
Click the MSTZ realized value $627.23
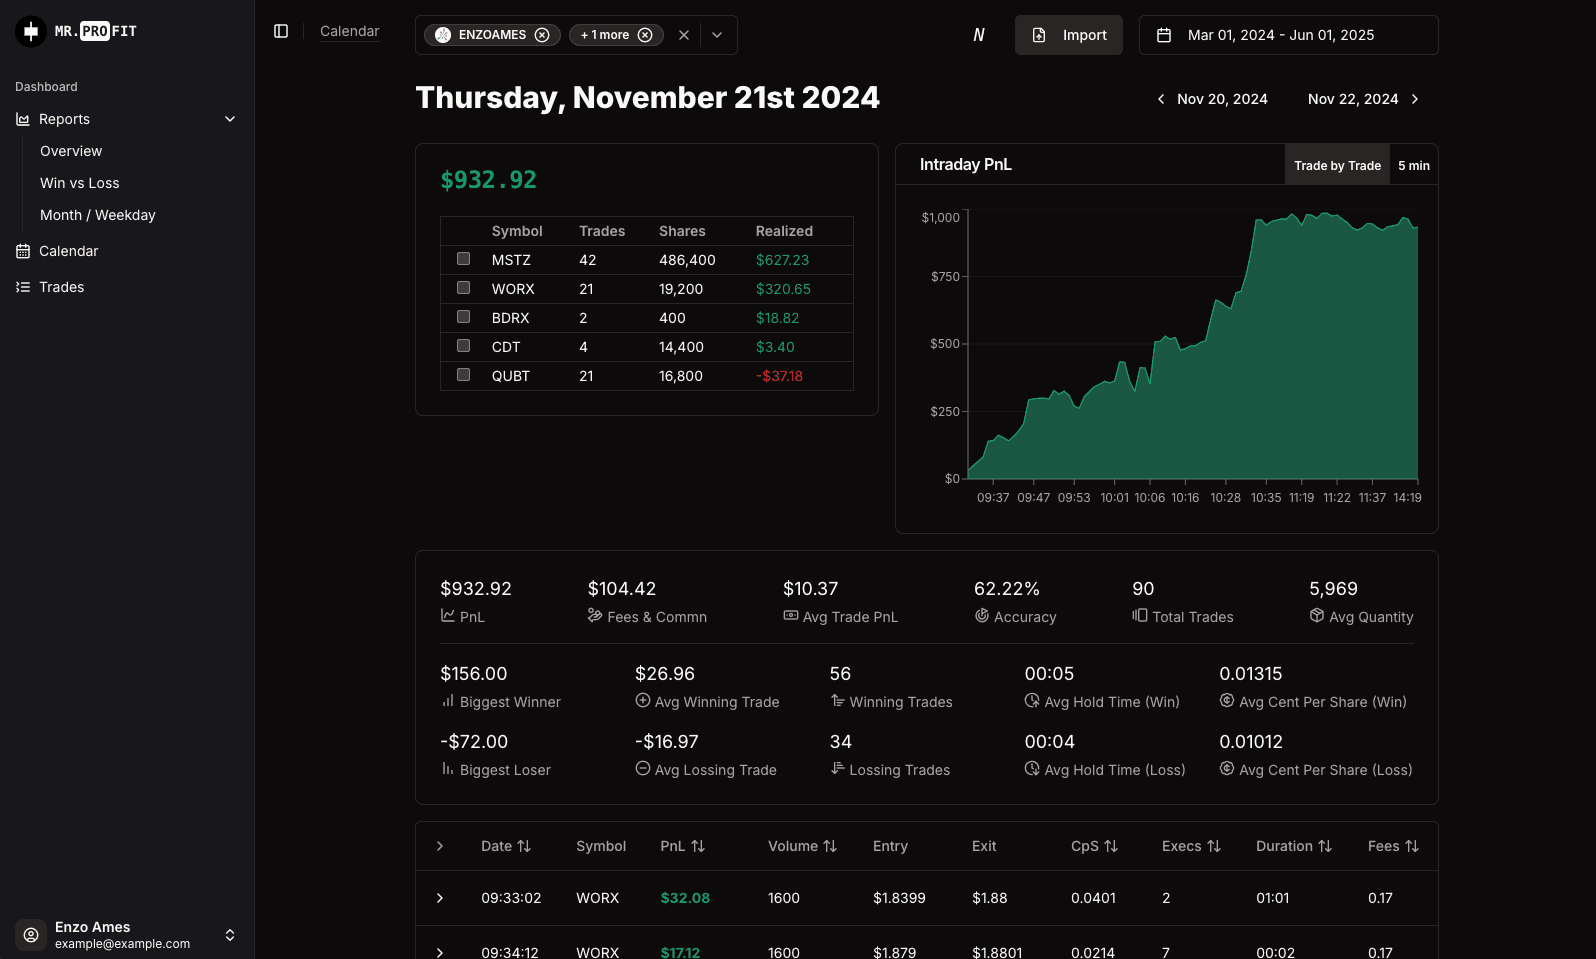point(782,260)
